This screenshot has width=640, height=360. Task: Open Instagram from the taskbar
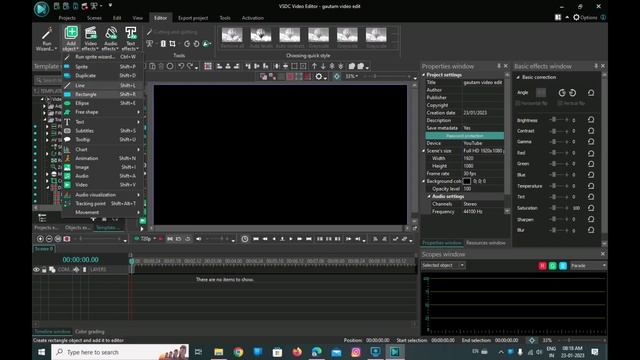[356, 352]
